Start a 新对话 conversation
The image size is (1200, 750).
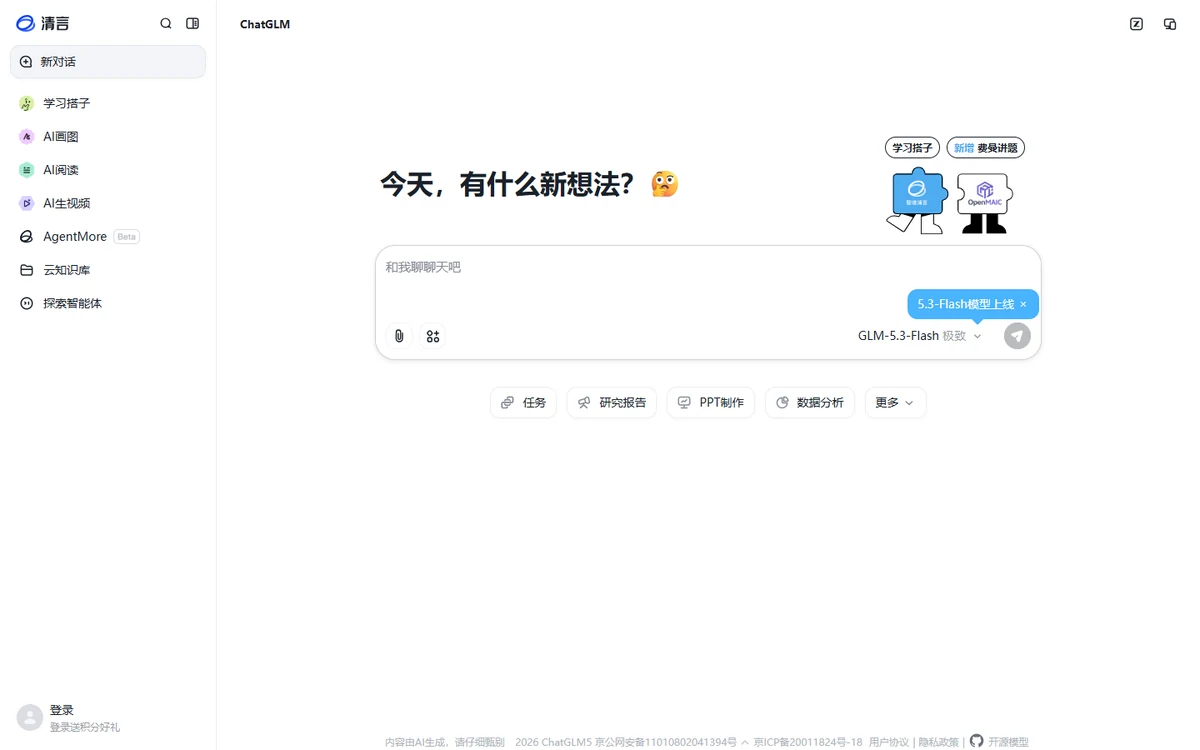tap(108, 62)
